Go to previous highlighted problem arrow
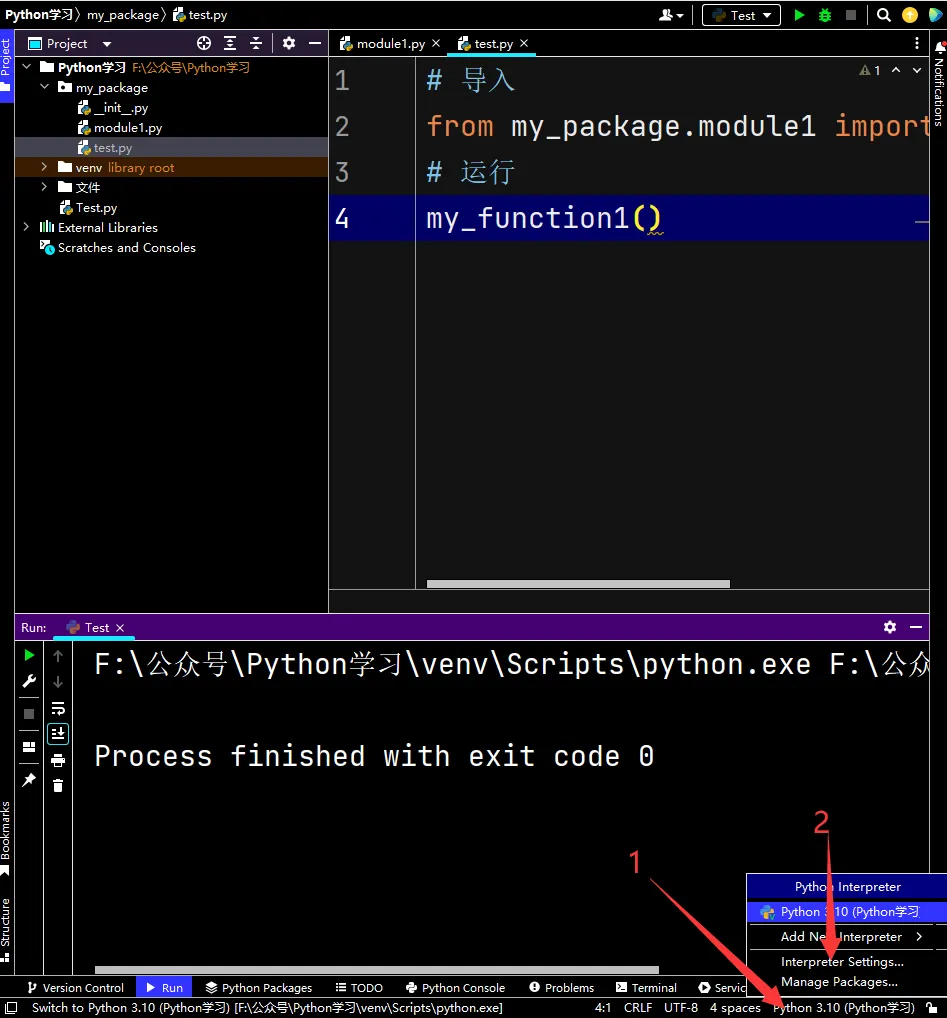The height and width of the screenshot is (1018, 947). click(x=896, y=70)
